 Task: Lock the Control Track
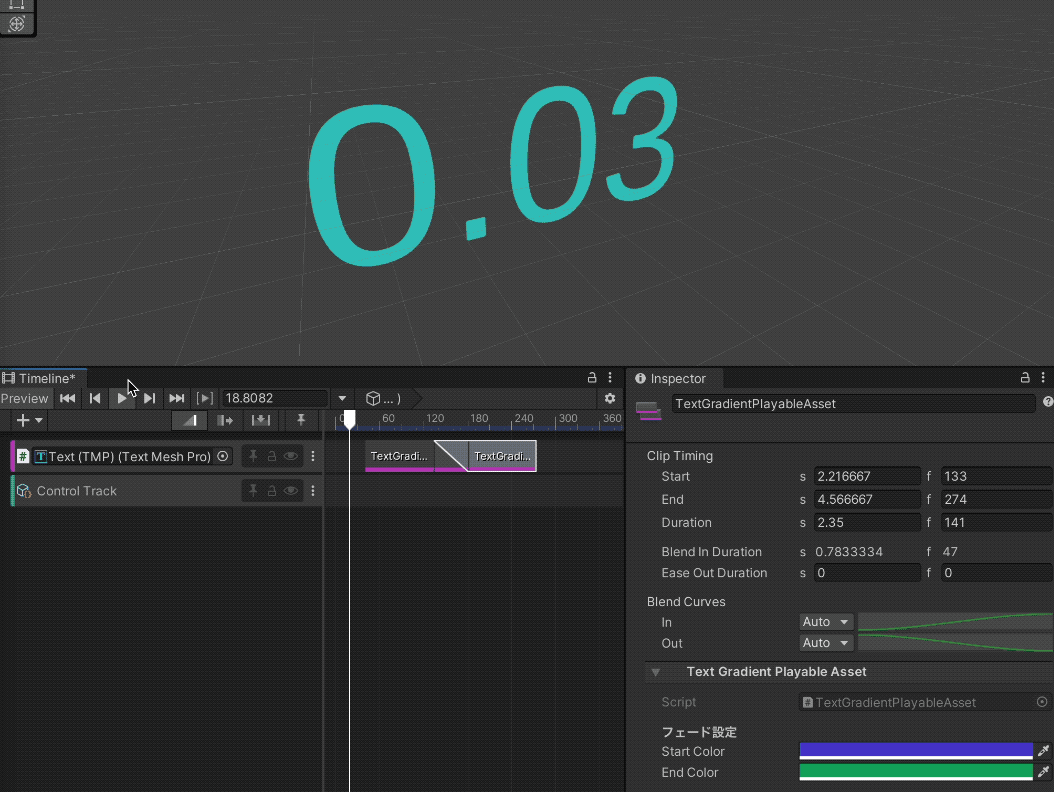(272, 491)
